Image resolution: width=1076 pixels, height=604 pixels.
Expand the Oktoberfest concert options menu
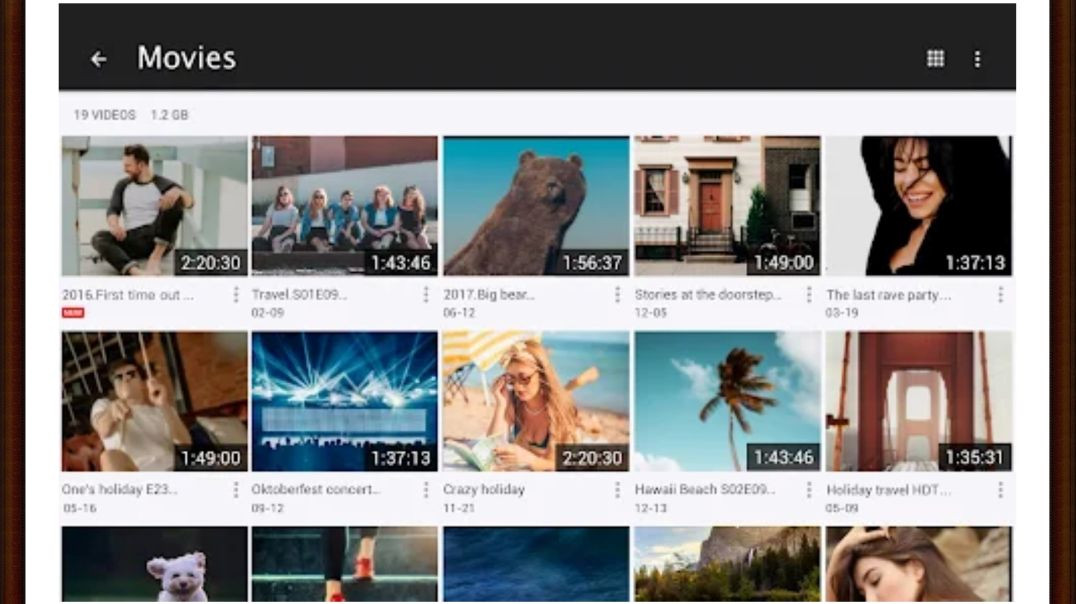[x=426, y=490]
